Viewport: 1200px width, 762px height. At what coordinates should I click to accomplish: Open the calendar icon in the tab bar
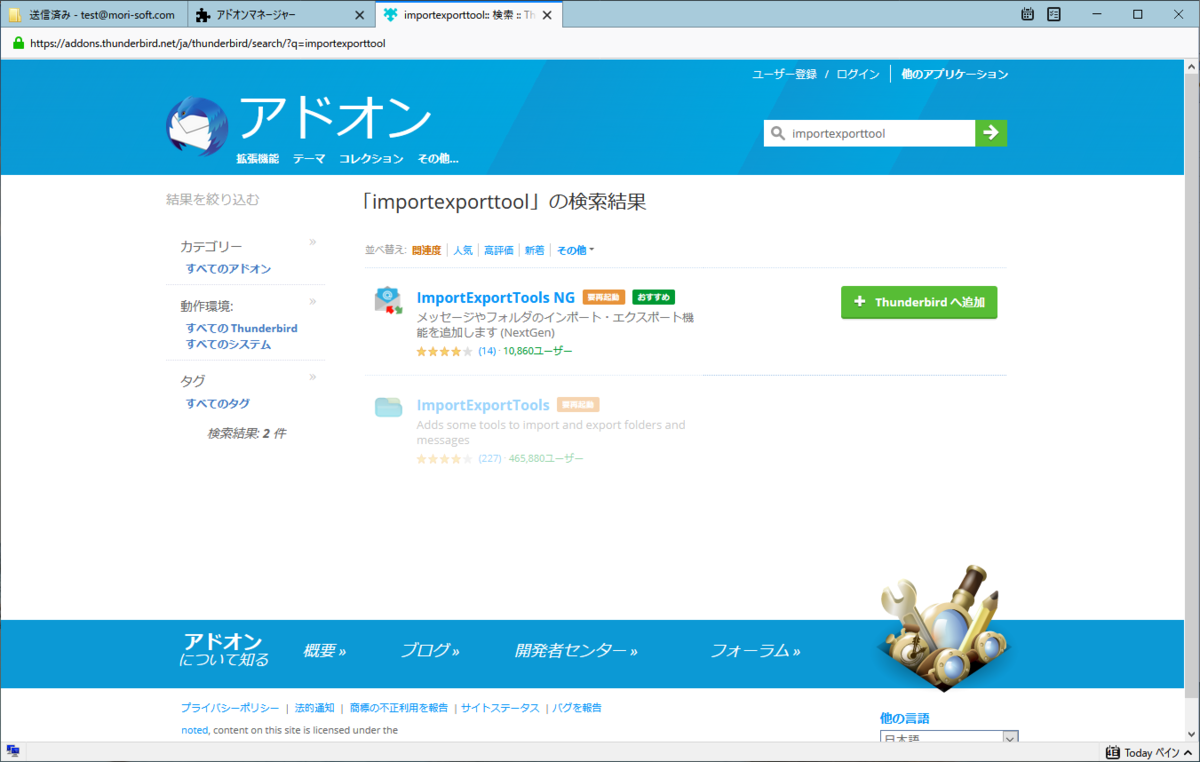pyautogui.click(x=1028, y=14)
